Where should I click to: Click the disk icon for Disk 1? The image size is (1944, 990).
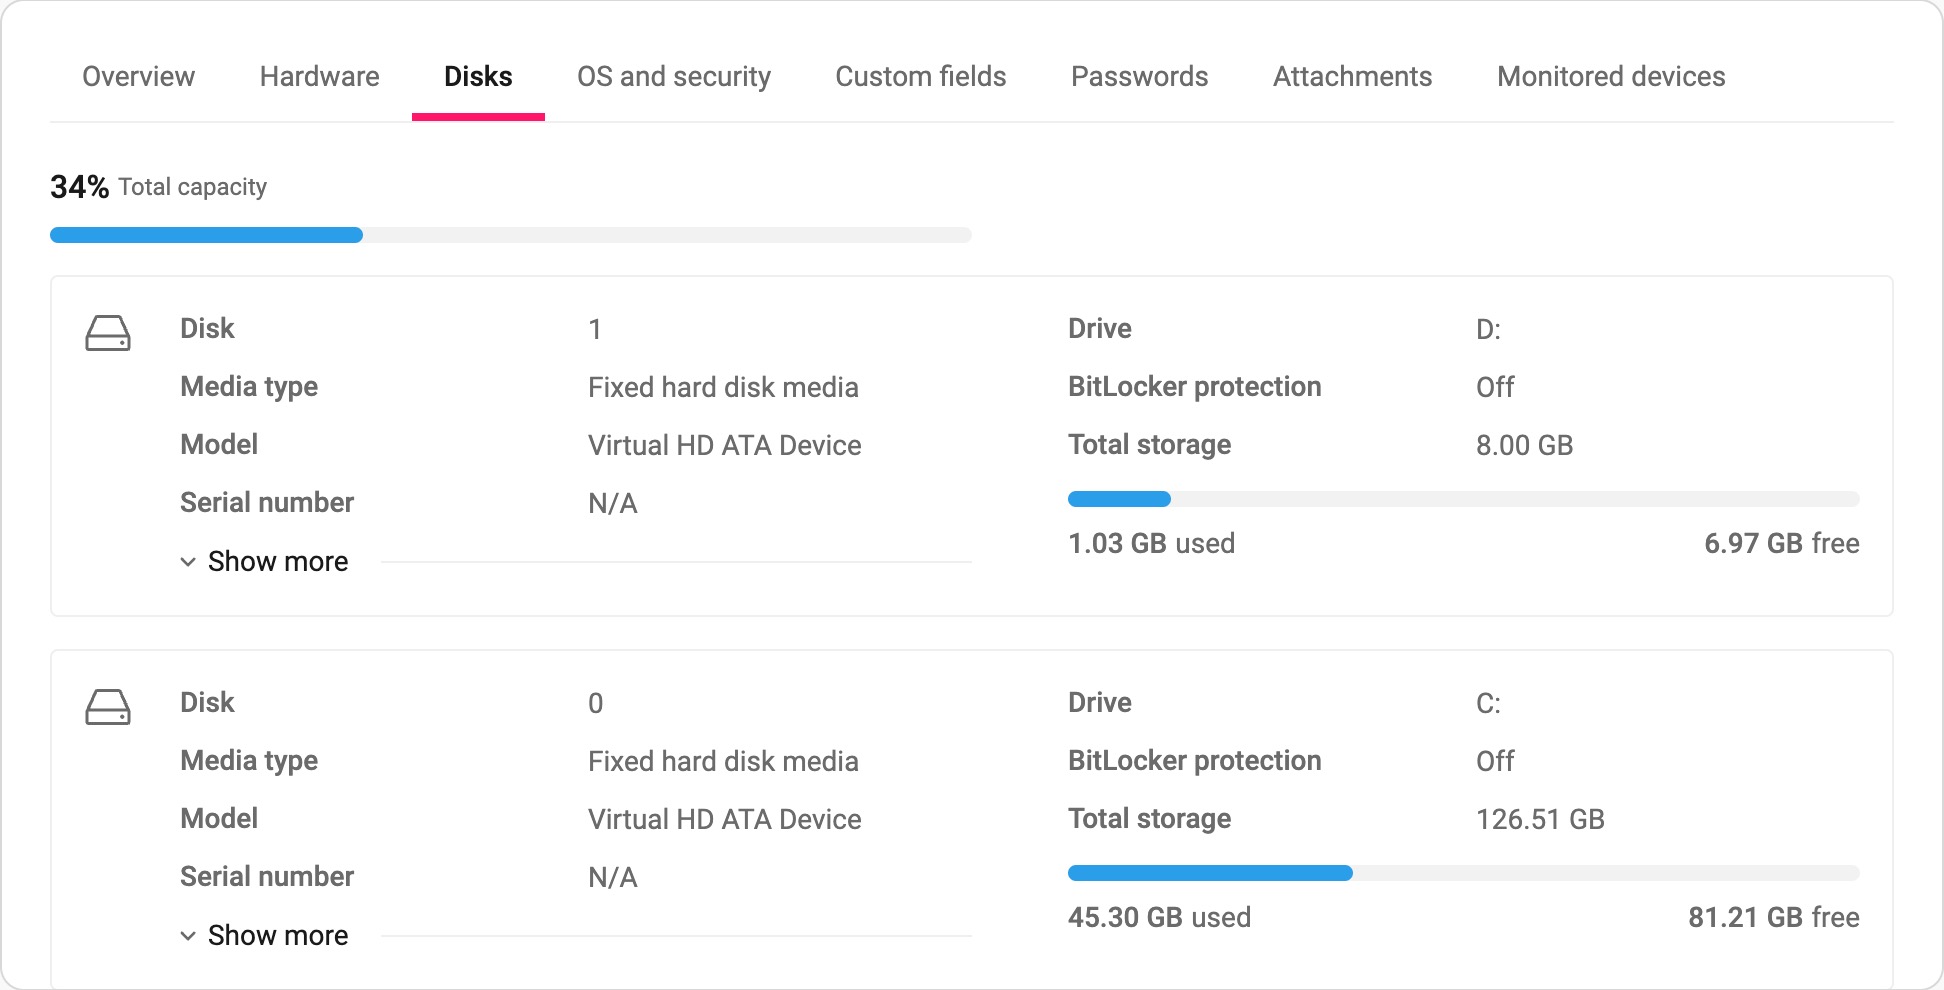pos(108,333)
